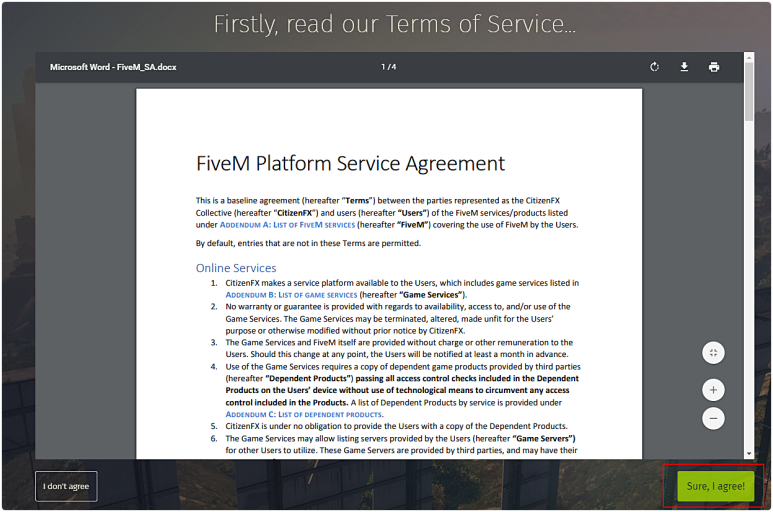
Task: Click the vertical scrollbar thumb
Action: pos(749,92)
